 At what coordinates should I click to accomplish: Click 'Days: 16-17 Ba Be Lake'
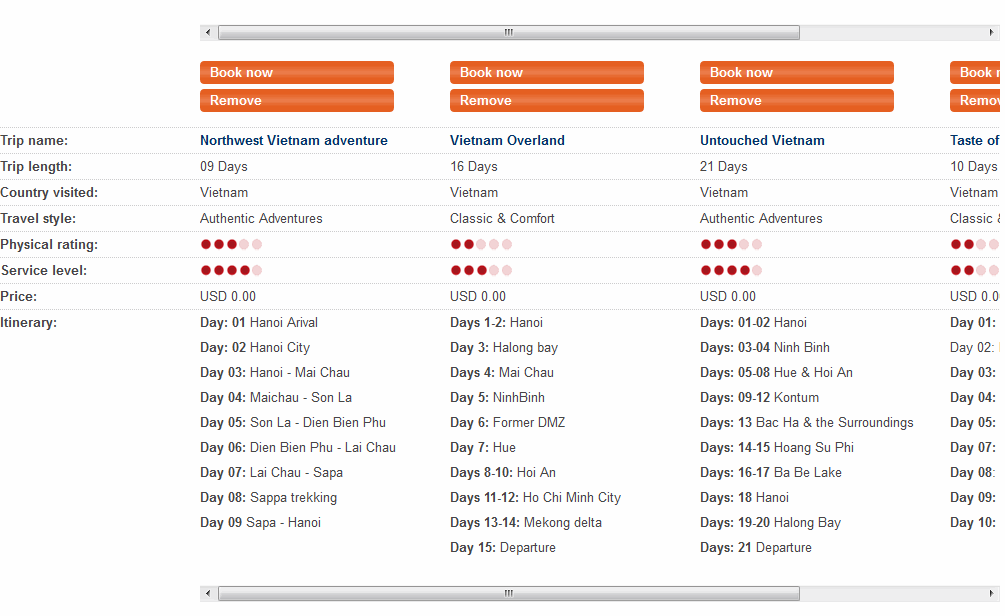770,472
